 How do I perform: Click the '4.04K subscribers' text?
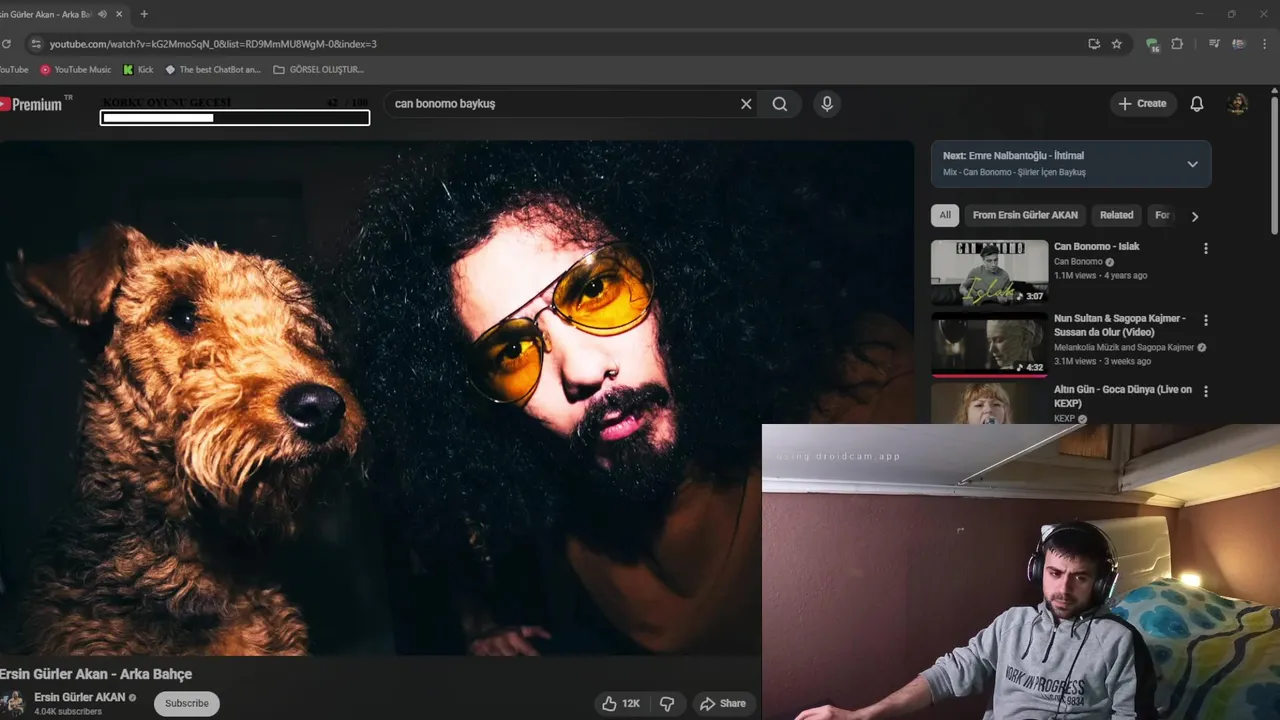click(x=68, y=712)
